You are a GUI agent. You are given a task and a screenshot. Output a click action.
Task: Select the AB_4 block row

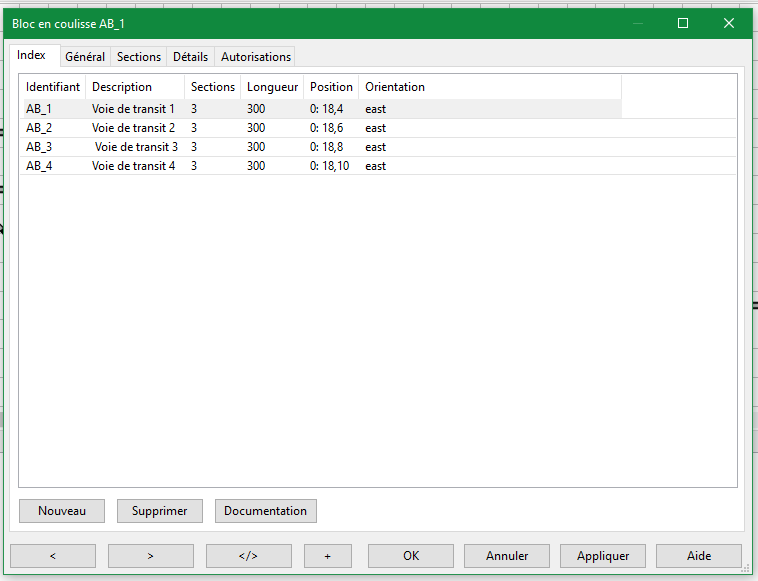39,166
